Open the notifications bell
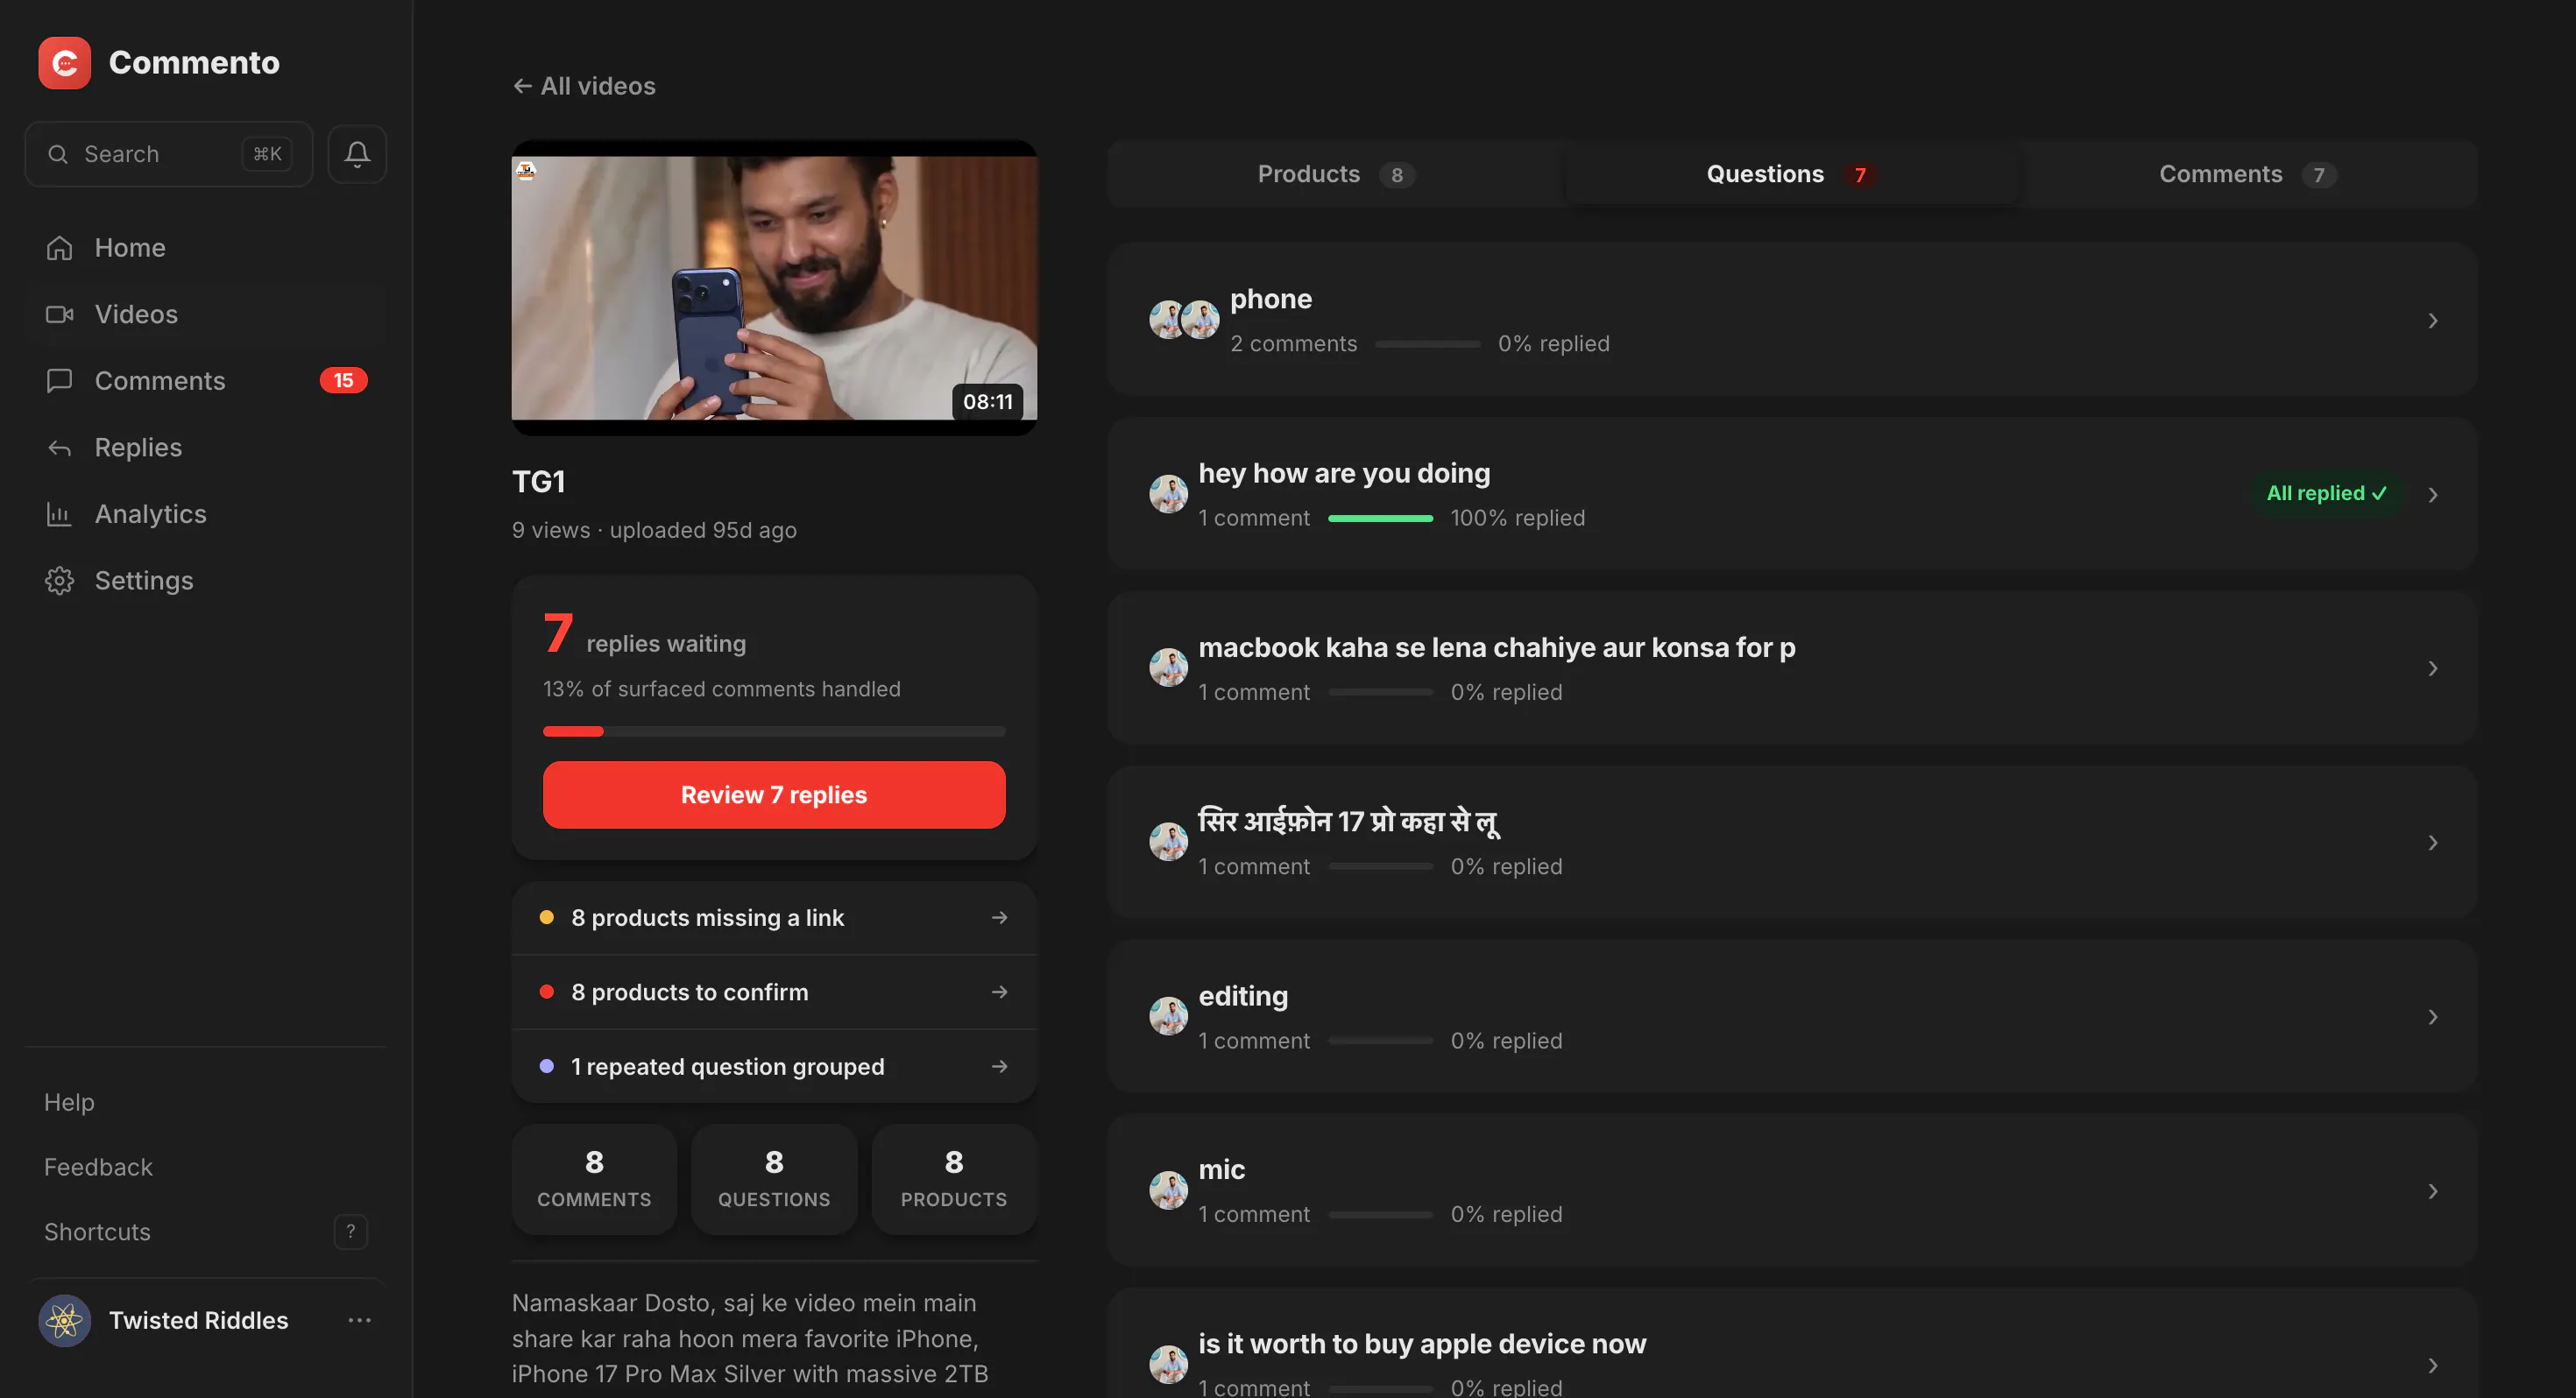 [357, 154]
